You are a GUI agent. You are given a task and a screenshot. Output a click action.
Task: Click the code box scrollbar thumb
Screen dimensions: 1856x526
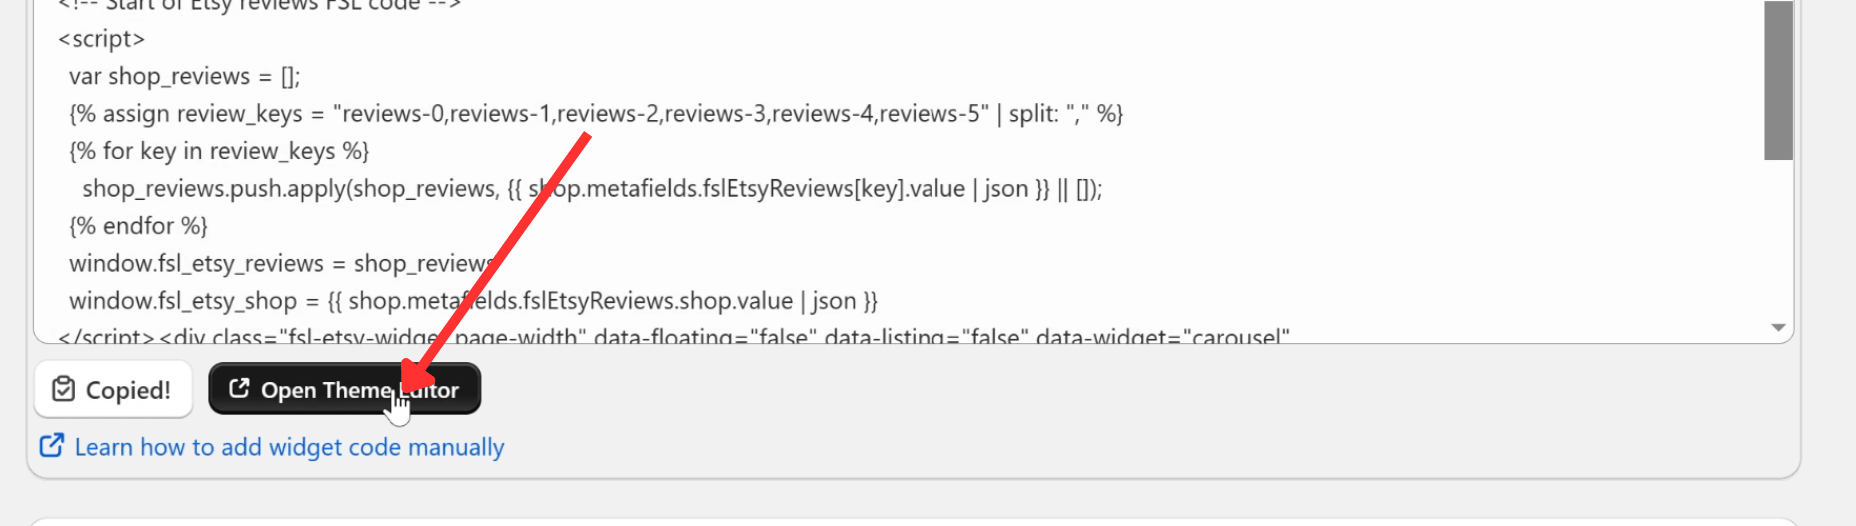click(1778, 80)
